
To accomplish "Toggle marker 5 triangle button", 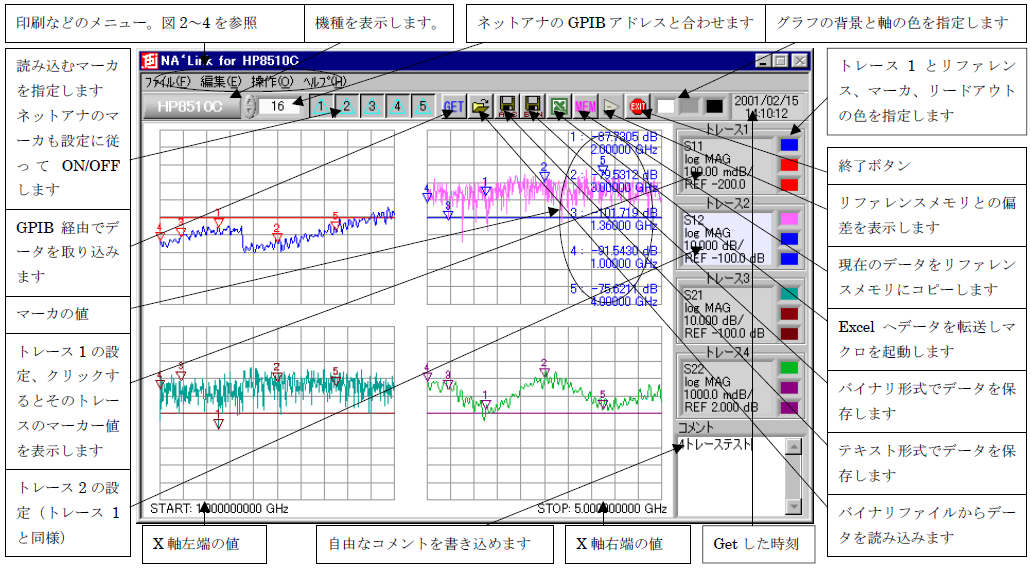I will [x=423, y=106].
